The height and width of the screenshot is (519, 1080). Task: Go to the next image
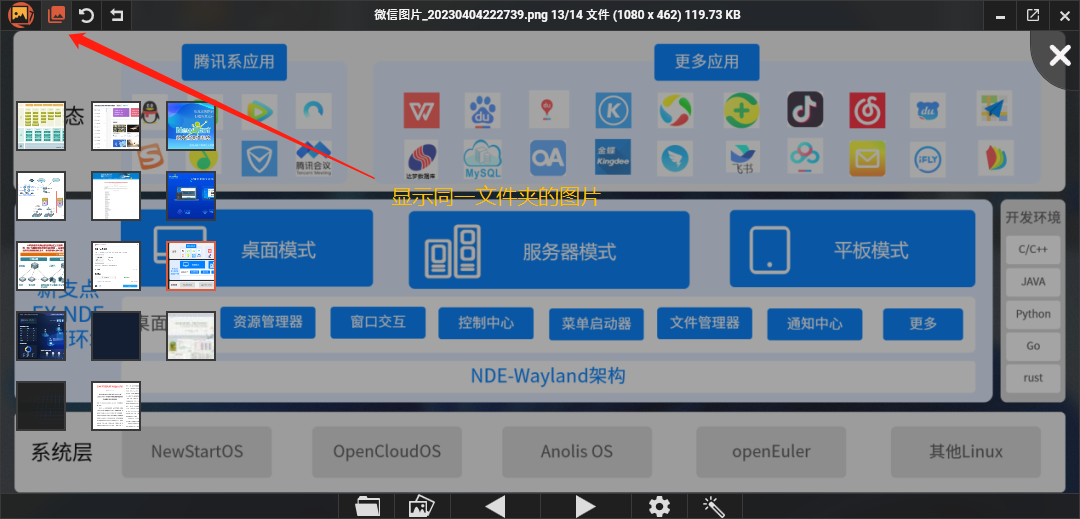tap(585, 507)
